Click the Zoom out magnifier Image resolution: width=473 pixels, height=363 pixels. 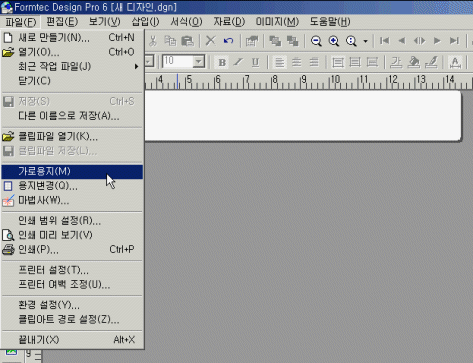[x=316, y=41]
